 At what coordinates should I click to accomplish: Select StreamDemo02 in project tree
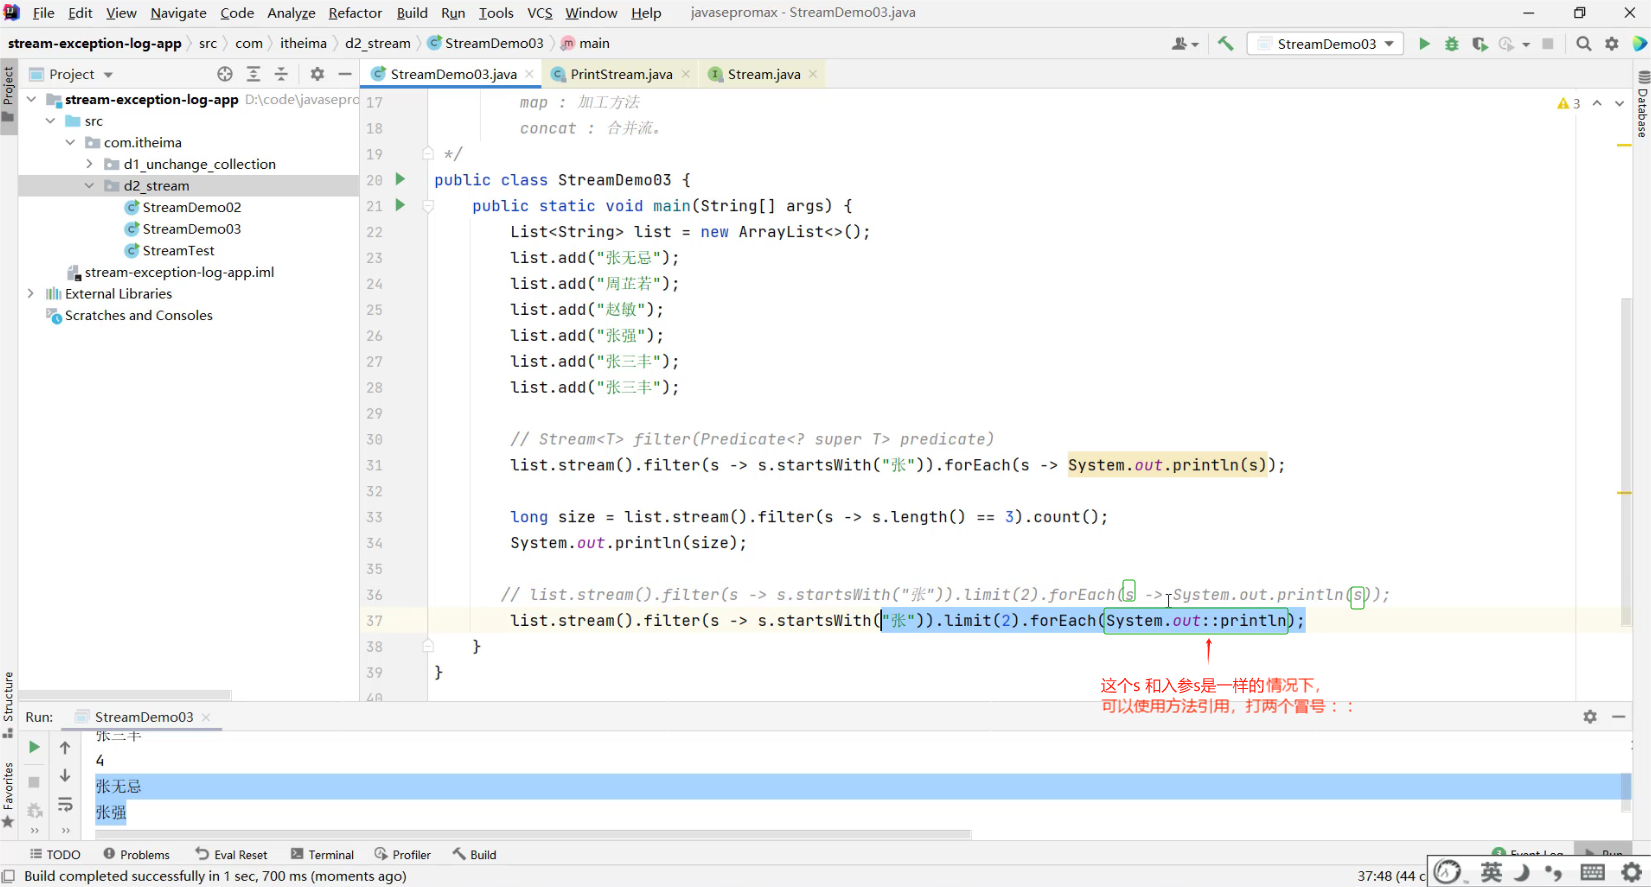click(191, 207)
